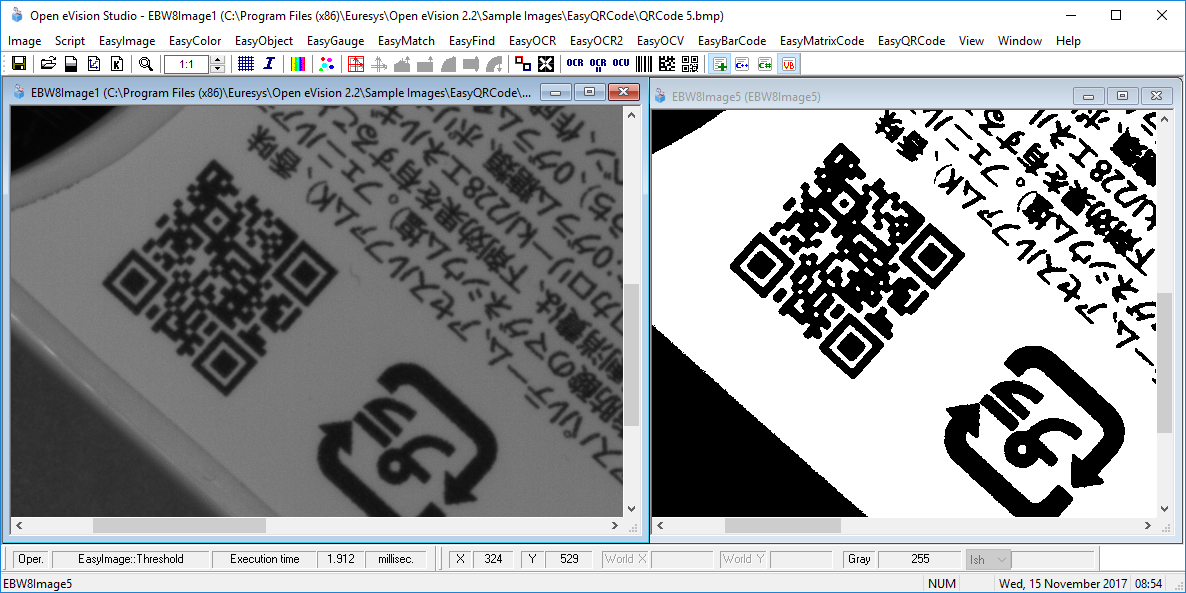This screenshot has width=1186, height=593.
Task: Click the colored dots EasyColor icon
Action: tap(326, 64)
